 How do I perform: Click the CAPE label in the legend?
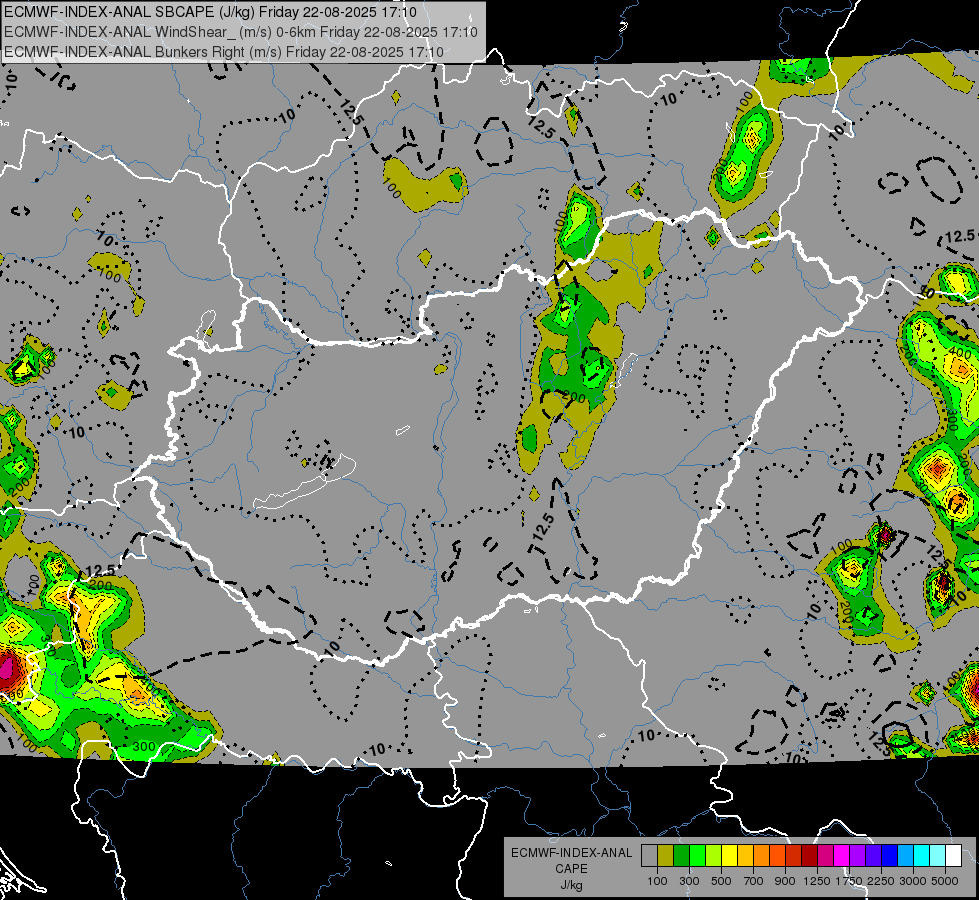coord(571,869)
